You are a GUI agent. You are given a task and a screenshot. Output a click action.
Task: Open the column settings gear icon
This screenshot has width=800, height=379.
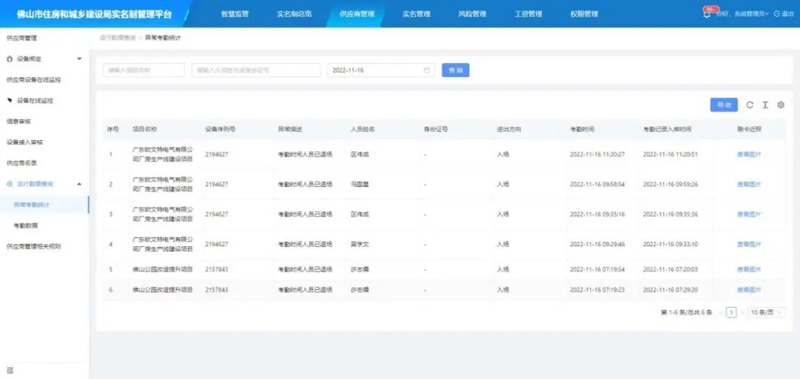[x=780, y=105]
